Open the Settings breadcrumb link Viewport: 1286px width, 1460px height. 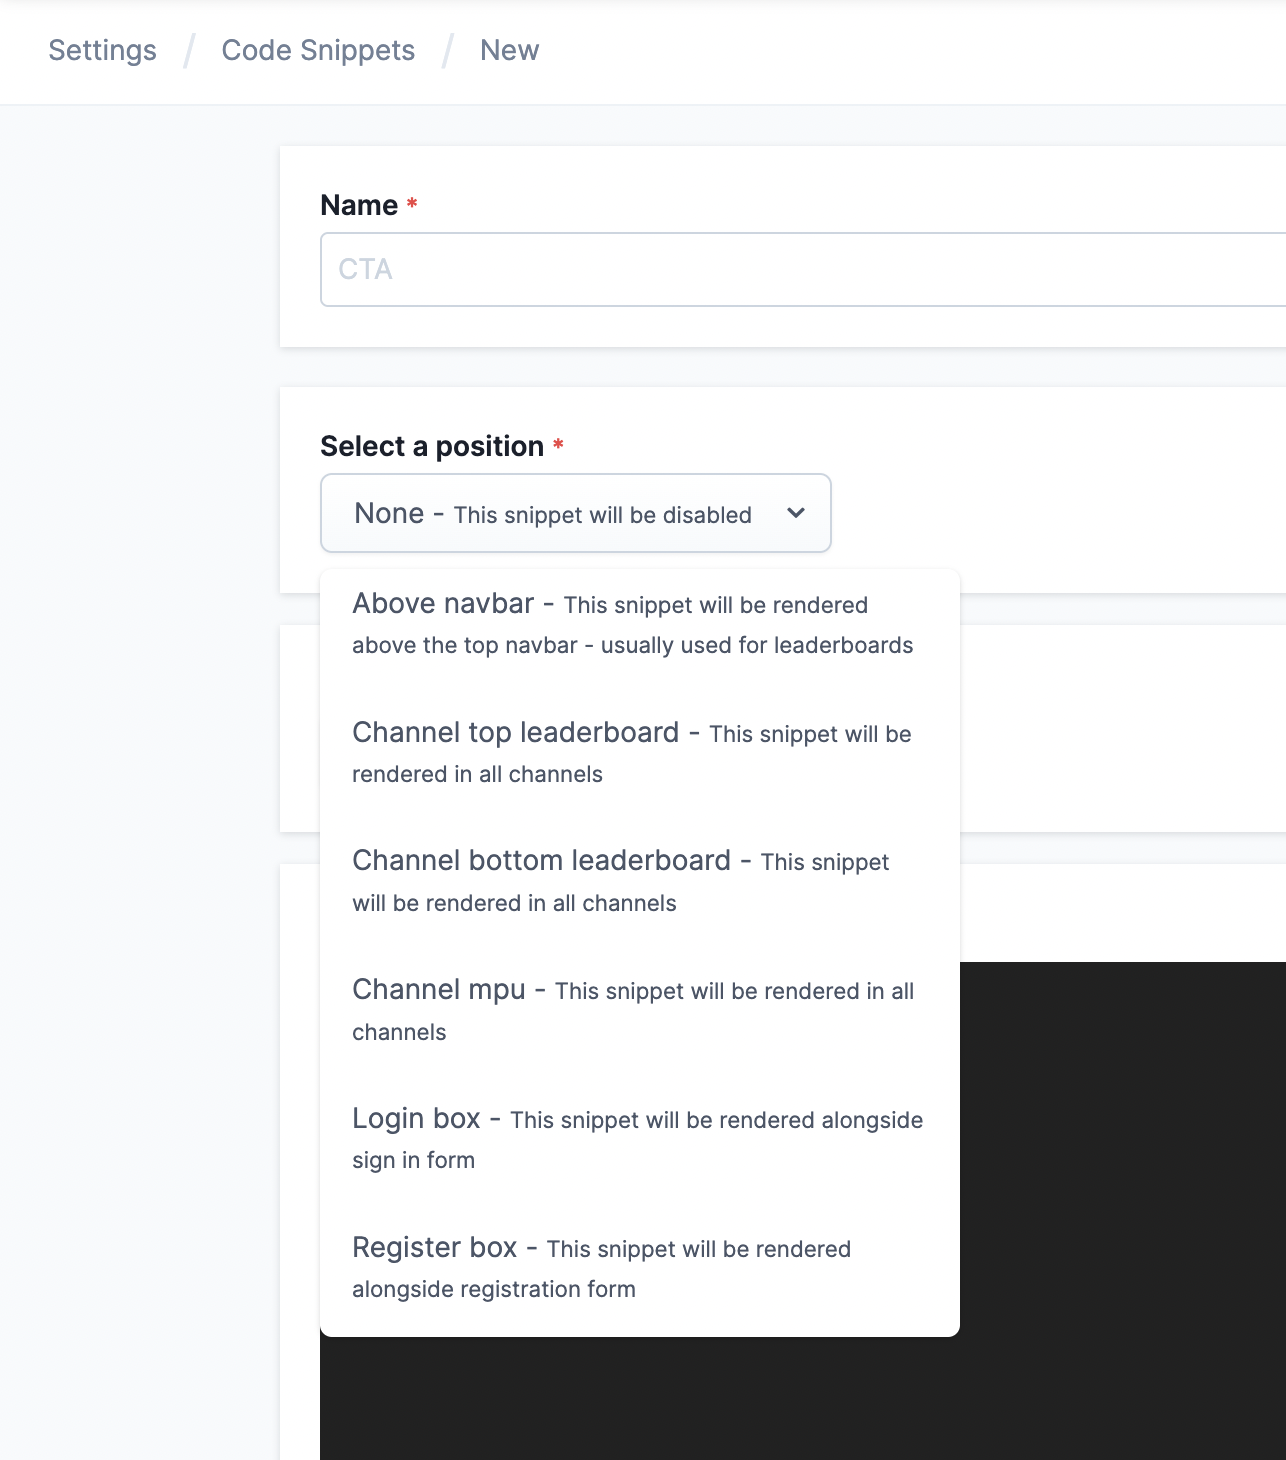point(102,50)
